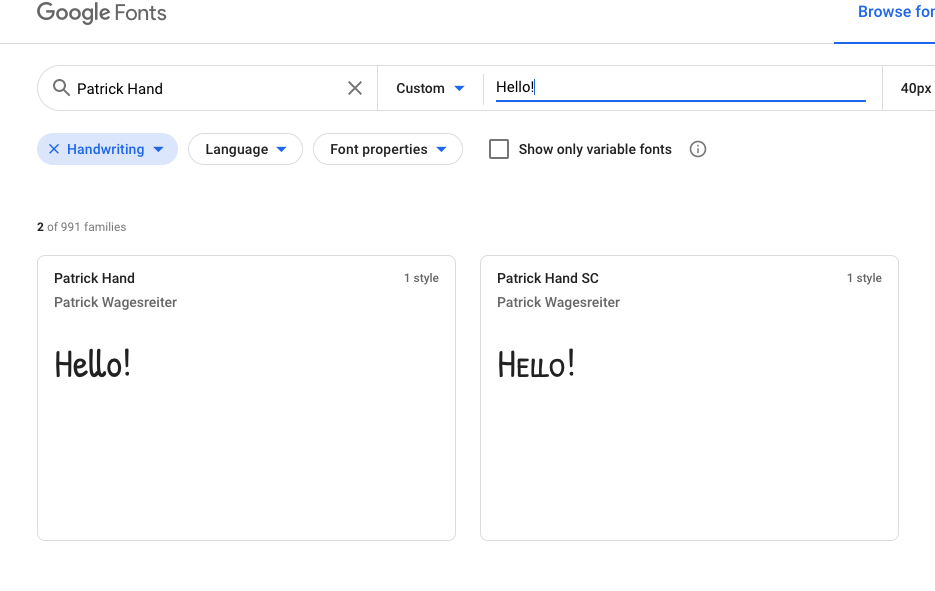This screenshot has height=591, width=935.
Task: Click the Hello! sample in Patrick Hand SC
Action: point(536,364)
